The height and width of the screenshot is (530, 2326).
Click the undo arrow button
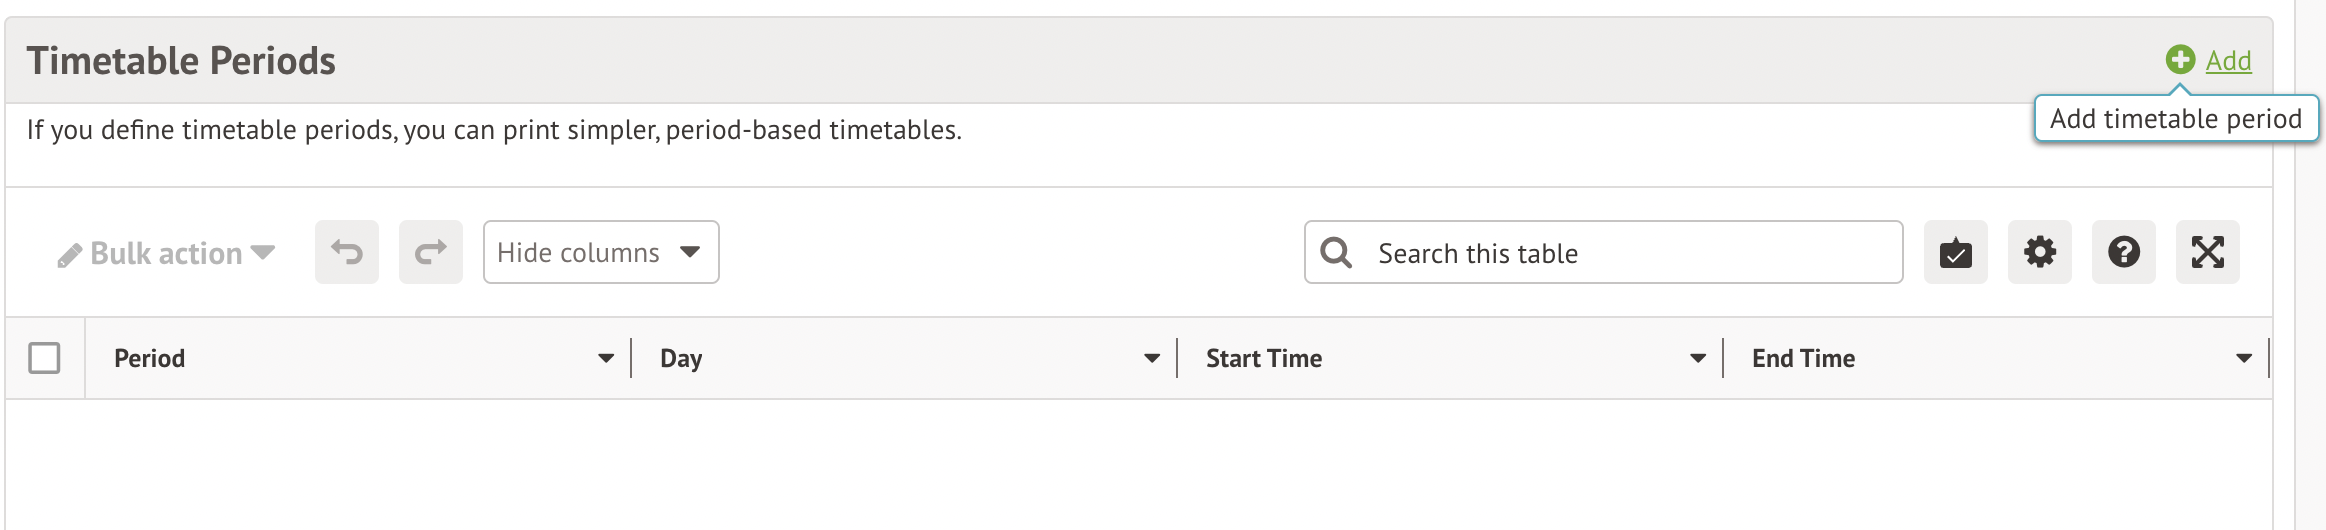[x=347, y=252]
